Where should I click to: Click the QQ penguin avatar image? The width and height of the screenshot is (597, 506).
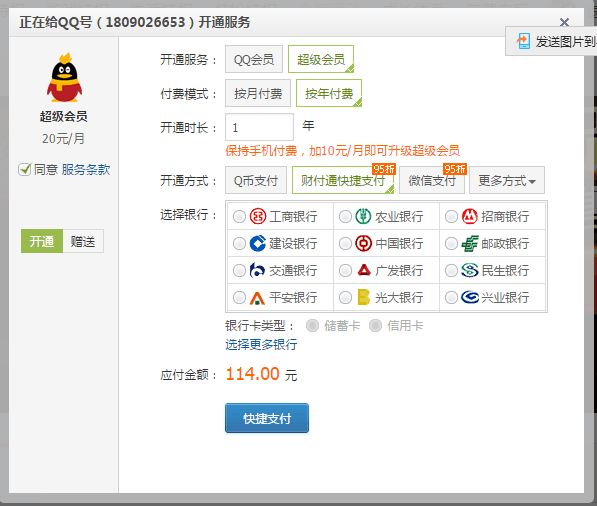pos(64,77)
